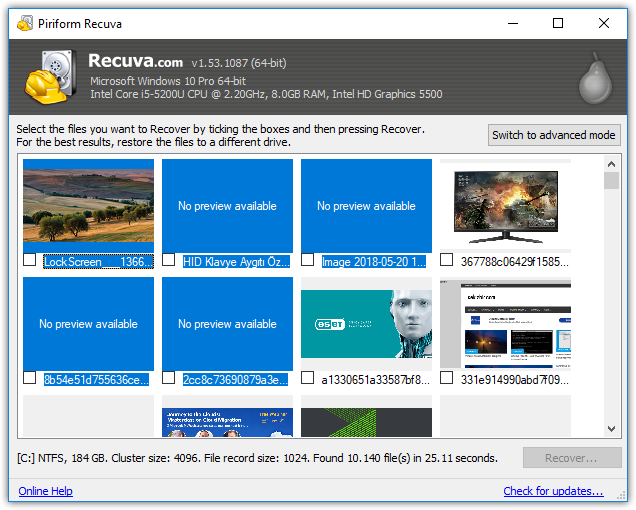Click the file name 8b54e51d755636ce...

pyautogui.click(x=97, y=380)
